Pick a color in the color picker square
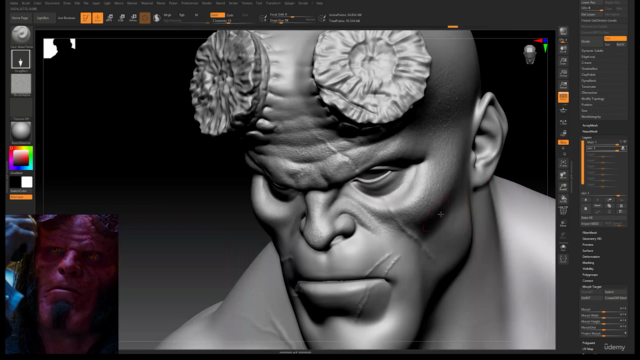Image resolution: width=640 pixels, height=360 pixels. pos(21,158)
